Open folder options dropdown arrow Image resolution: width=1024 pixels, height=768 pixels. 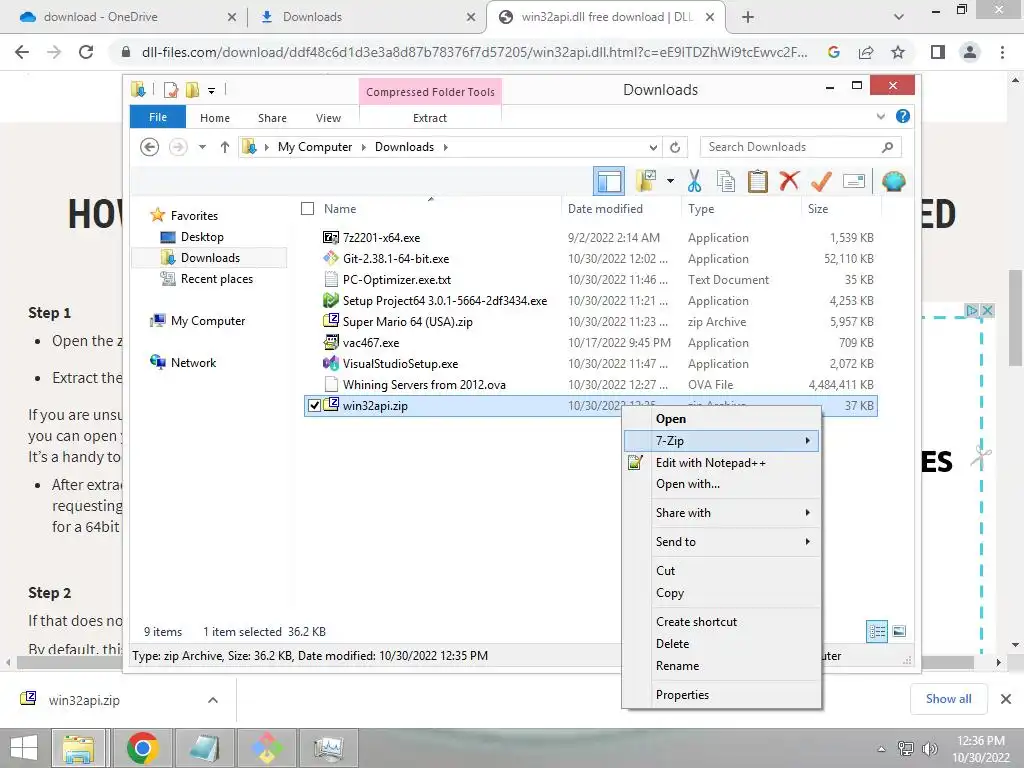coord(670,181)
